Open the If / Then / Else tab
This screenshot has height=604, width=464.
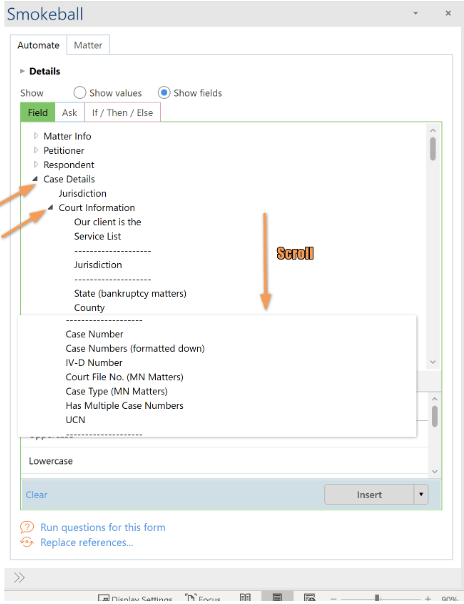pos(122,112)
